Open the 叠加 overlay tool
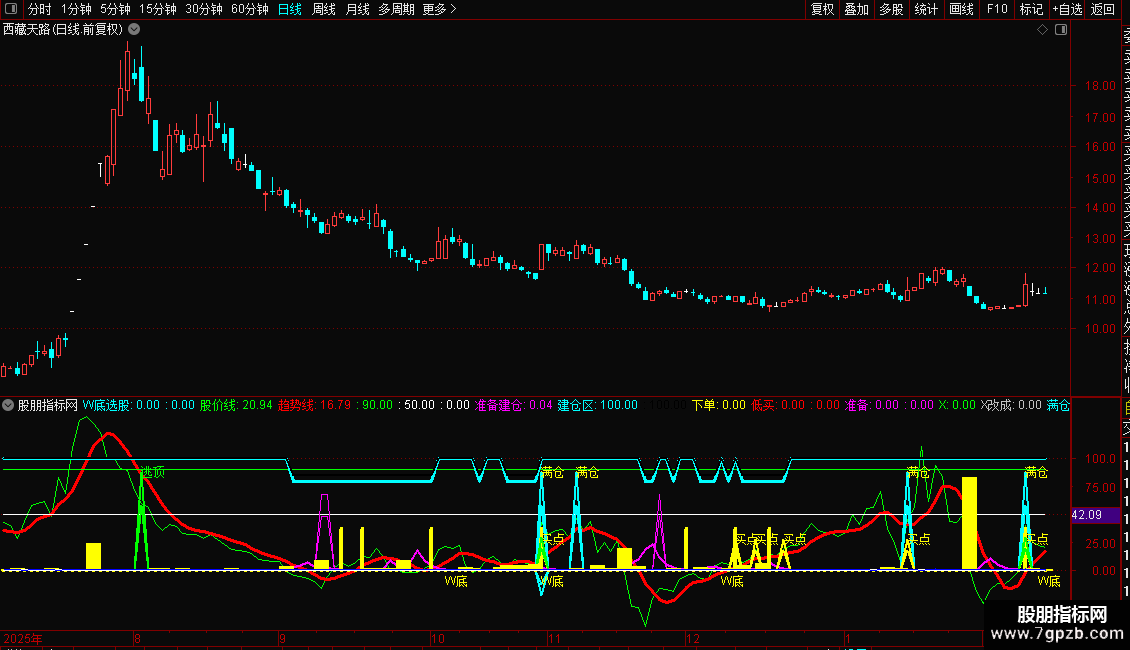The image size is (1130, 650). [856, 10]
